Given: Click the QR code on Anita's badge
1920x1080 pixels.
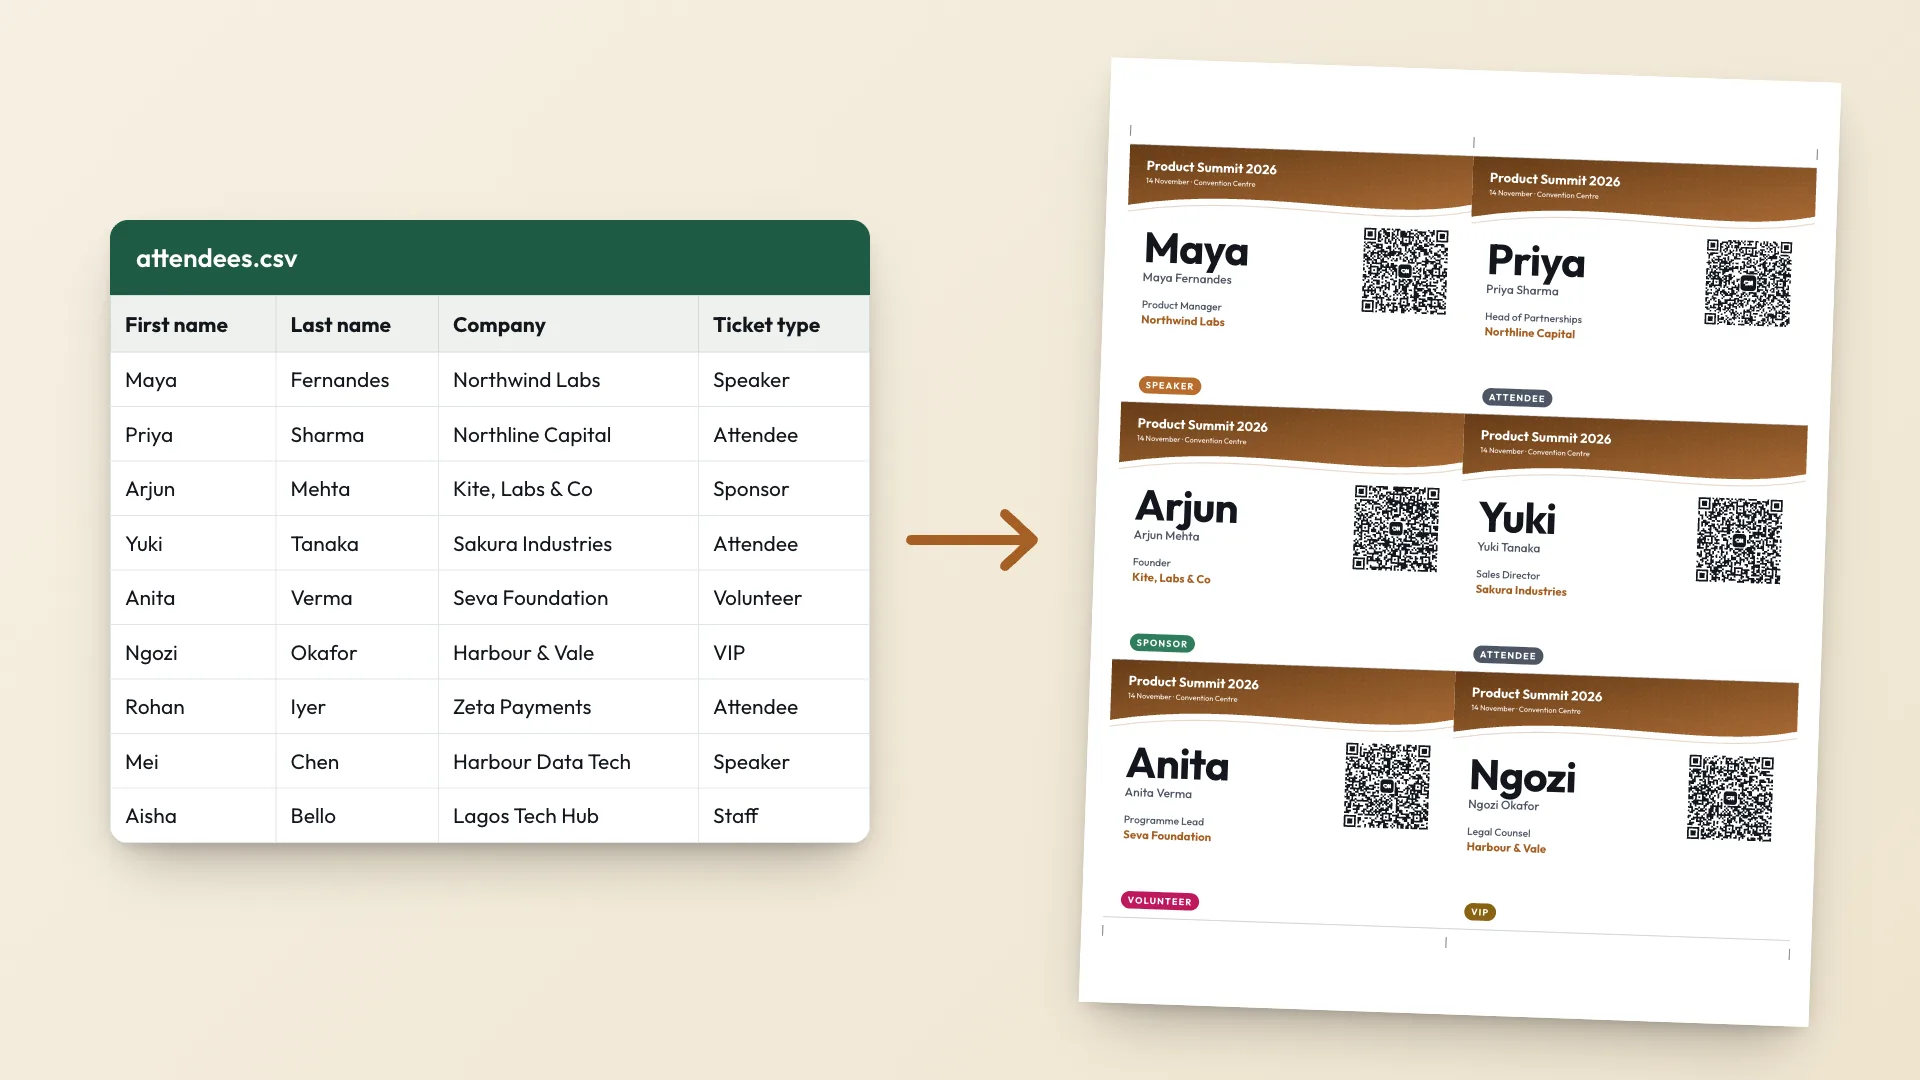Looking at the screenshot, I should pyautogui.click(x=1387, y=786).
